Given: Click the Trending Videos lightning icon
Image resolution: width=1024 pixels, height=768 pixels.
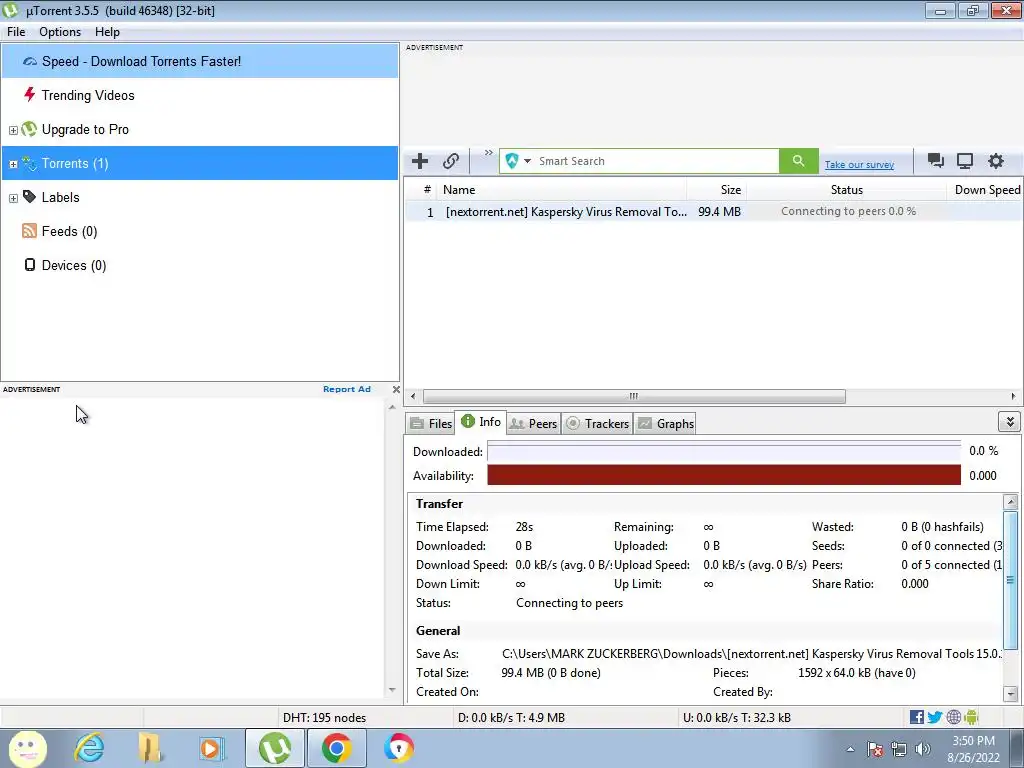Looking at the screenshot, I should click(x=29, y=95).
